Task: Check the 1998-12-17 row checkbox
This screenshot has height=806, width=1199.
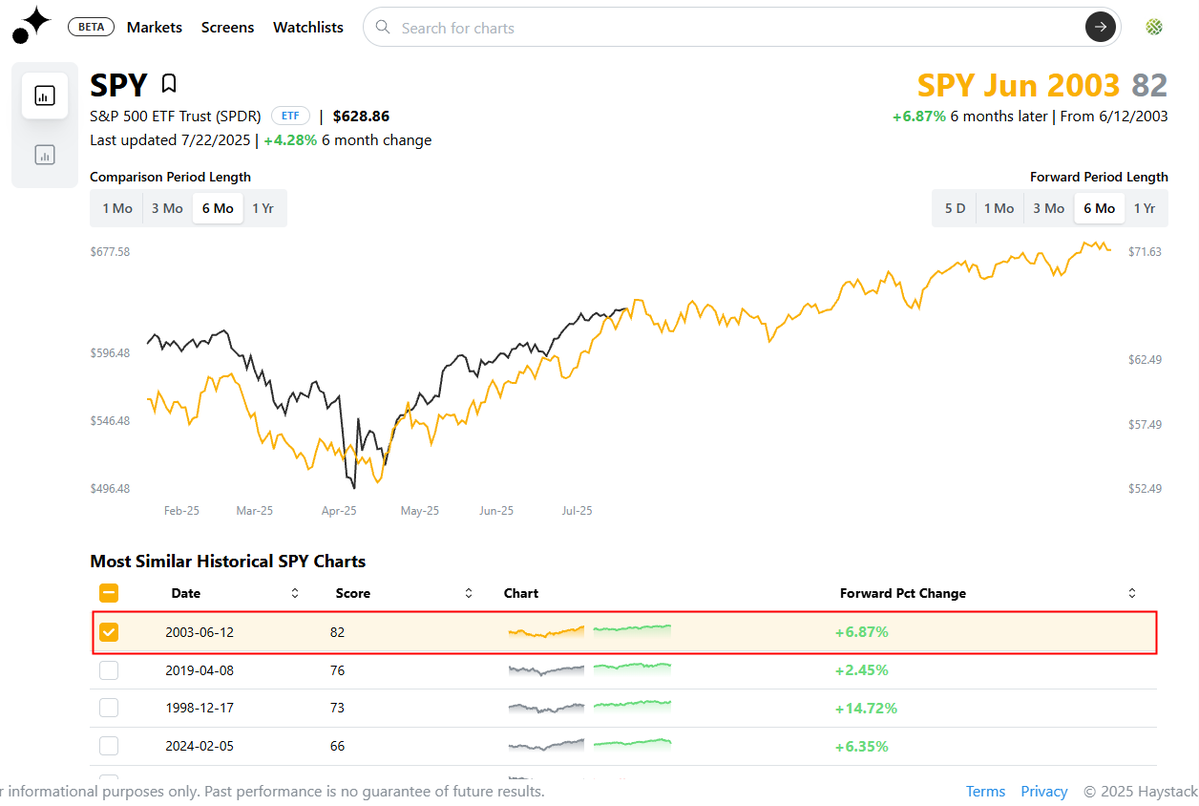Action: coord(109,707)
